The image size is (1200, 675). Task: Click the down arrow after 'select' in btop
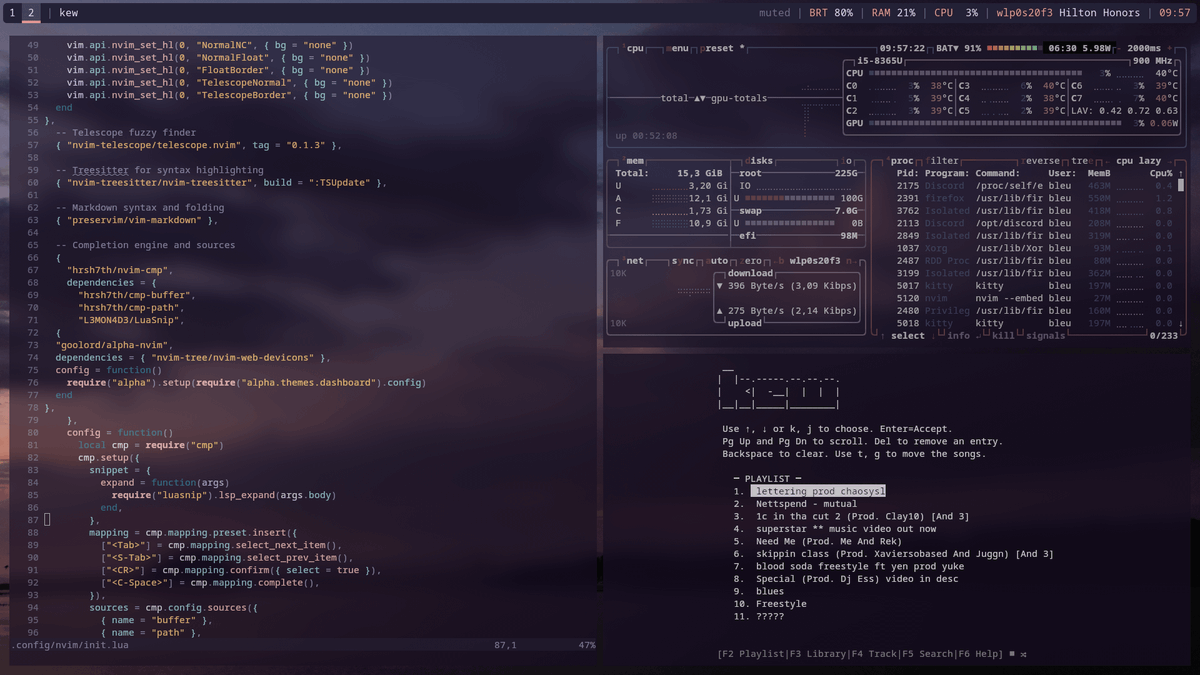click(934, 336)
